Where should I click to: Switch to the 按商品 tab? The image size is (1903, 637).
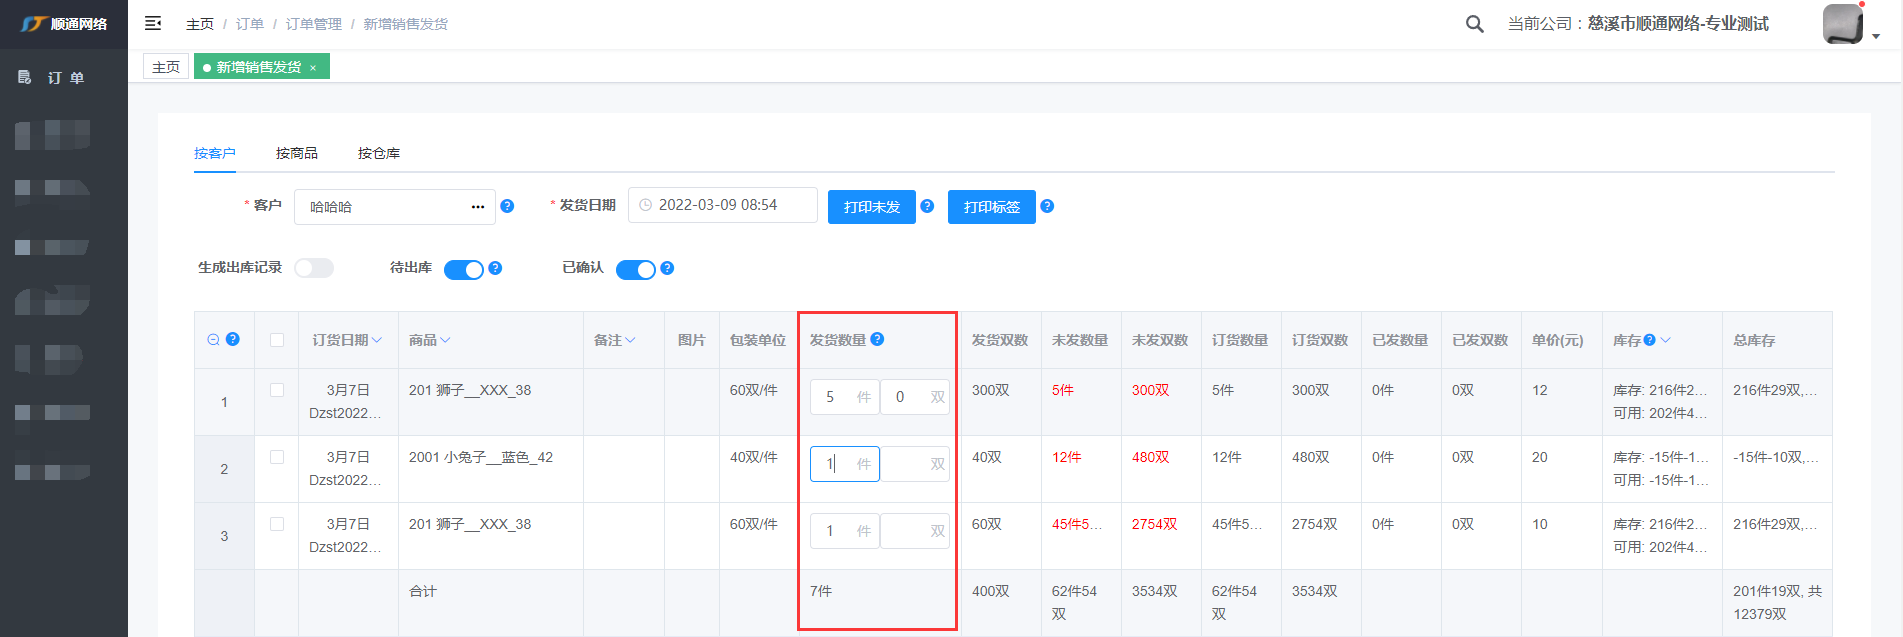(297, 153)
